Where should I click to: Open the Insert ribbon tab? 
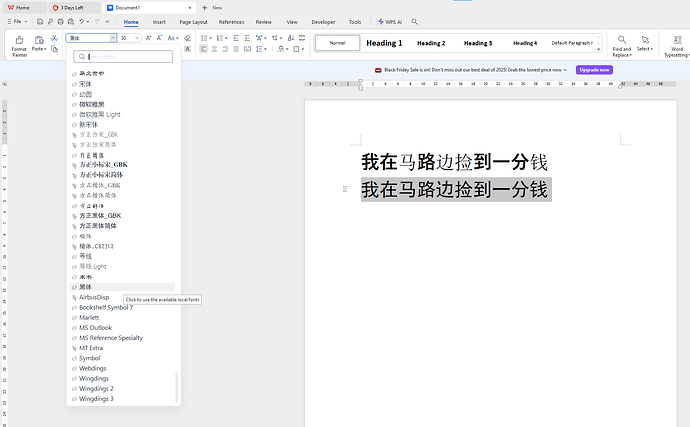[x=159, y=22]
